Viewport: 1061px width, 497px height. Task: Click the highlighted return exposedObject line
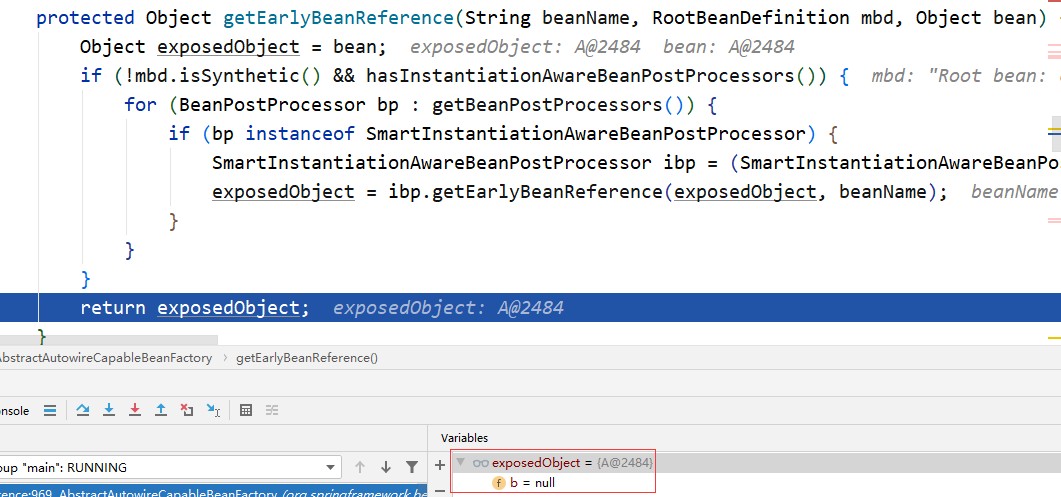tap(530, 308)
